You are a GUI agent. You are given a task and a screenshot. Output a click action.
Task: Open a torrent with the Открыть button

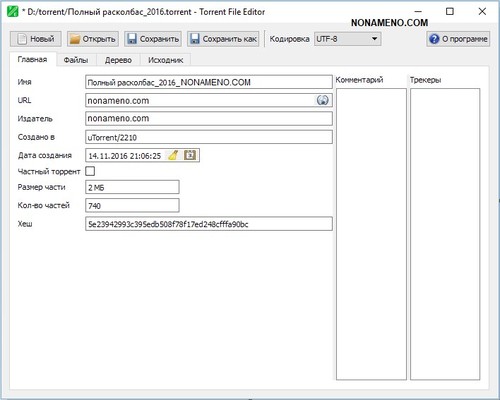coord(93,39)
